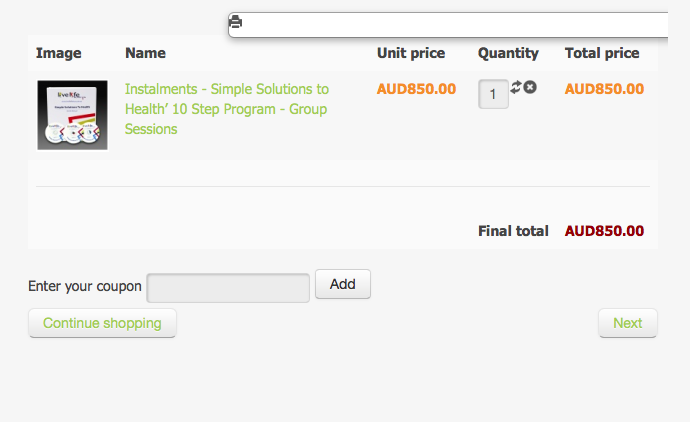
Task: Click the coupon code text field
Action: pos(228,287)
